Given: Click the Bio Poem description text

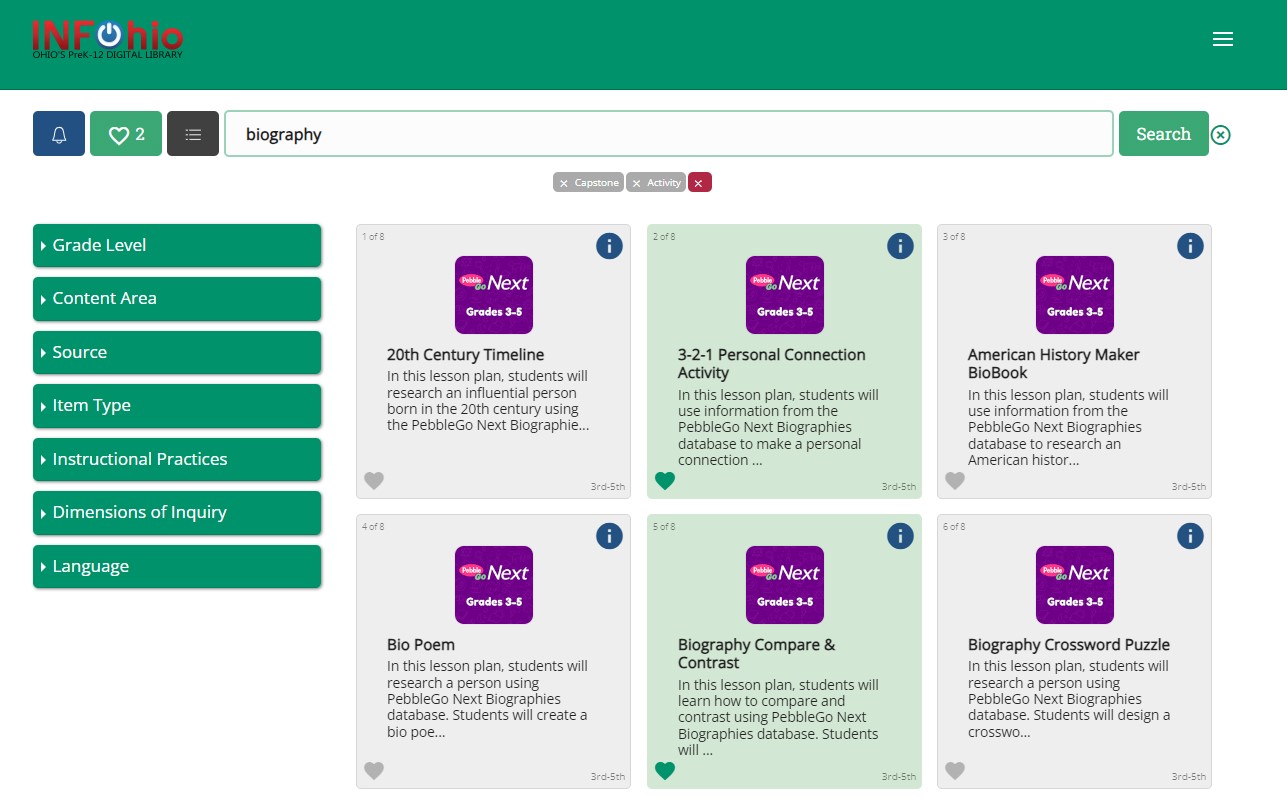Looking at the screenshot, I should tap(488, 699).
